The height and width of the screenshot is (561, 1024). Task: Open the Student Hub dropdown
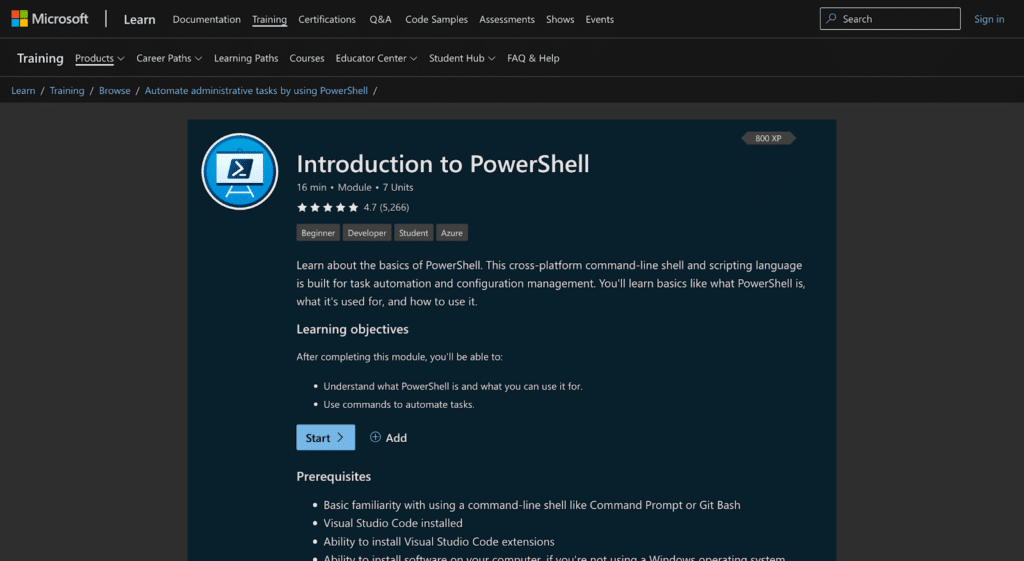click(462, 58)
